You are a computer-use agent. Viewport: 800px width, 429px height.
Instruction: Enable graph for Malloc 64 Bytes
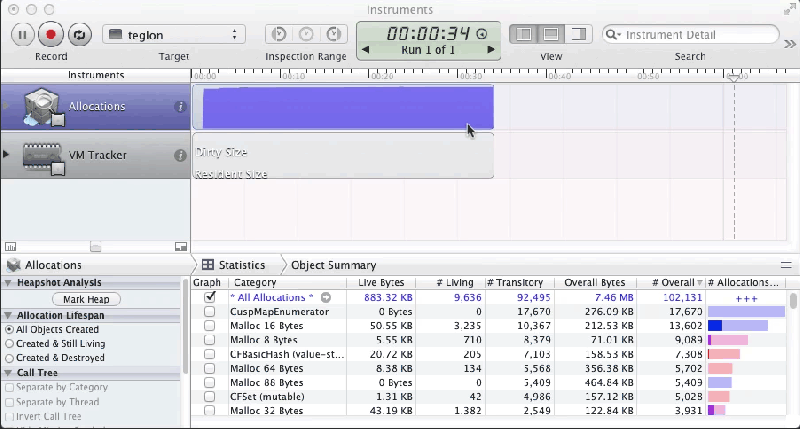coord(209,368)
